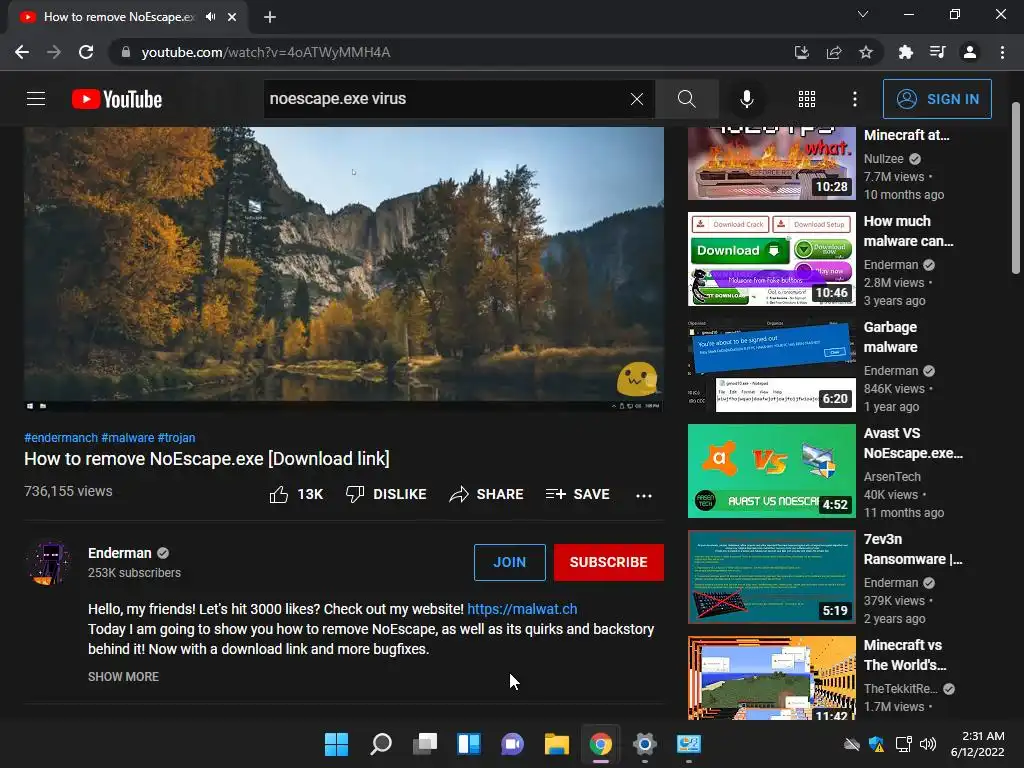Click inside the noescape.exe virus search field
Image resolution: width=1024 pixels, height=768 pixels.
(444, 99)
